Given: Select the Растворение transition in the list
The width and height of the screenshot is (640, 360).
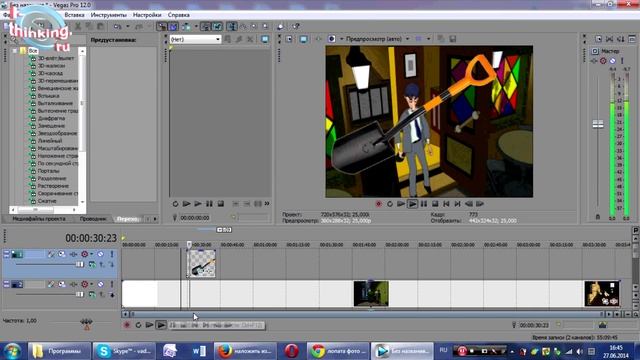Looking at the screenshot, I should pos(53,186).
